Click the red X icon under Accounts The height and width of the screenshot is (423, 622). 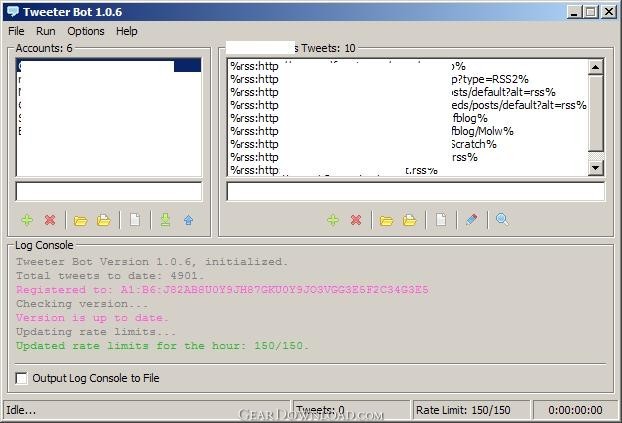coord(50,220)
